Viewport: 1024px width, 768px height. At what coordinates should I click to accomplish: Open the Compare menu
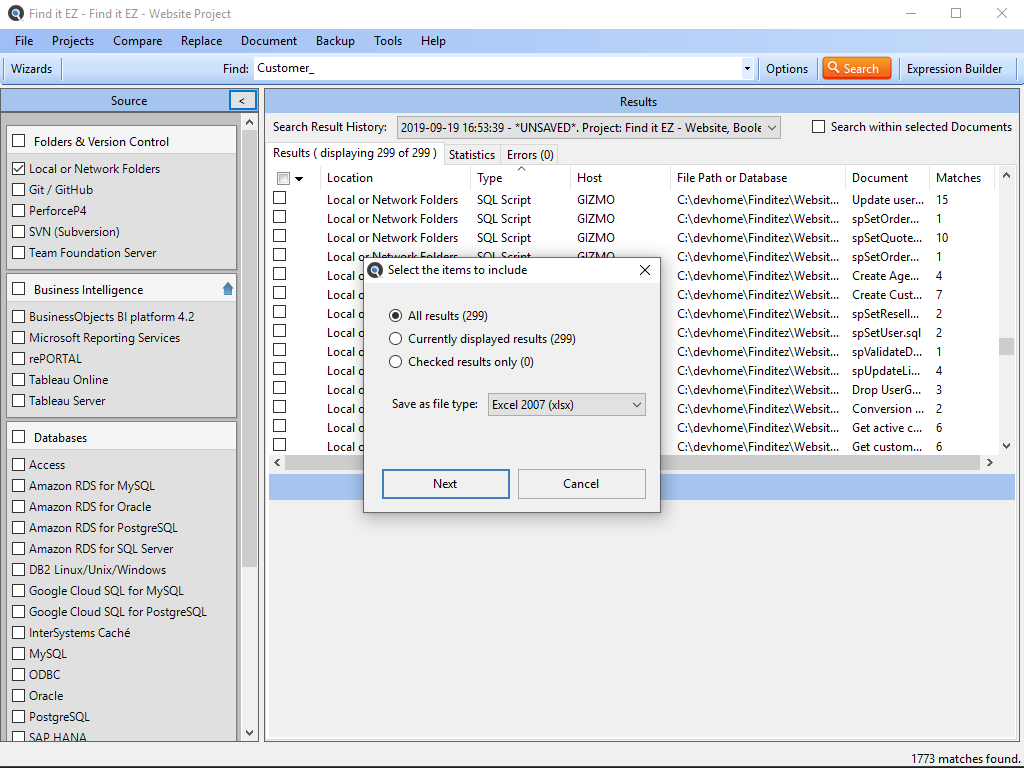[137, 41]
